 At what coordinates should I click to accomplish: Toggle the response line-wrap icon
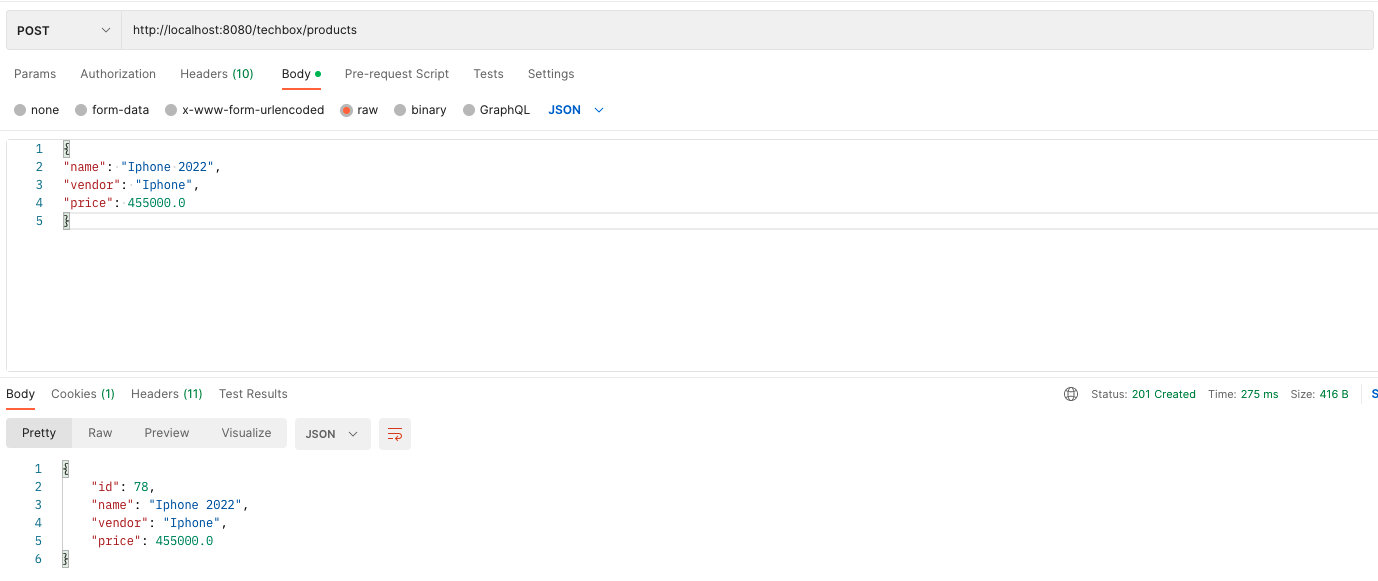pyautogui.click(x=395, y=434)
